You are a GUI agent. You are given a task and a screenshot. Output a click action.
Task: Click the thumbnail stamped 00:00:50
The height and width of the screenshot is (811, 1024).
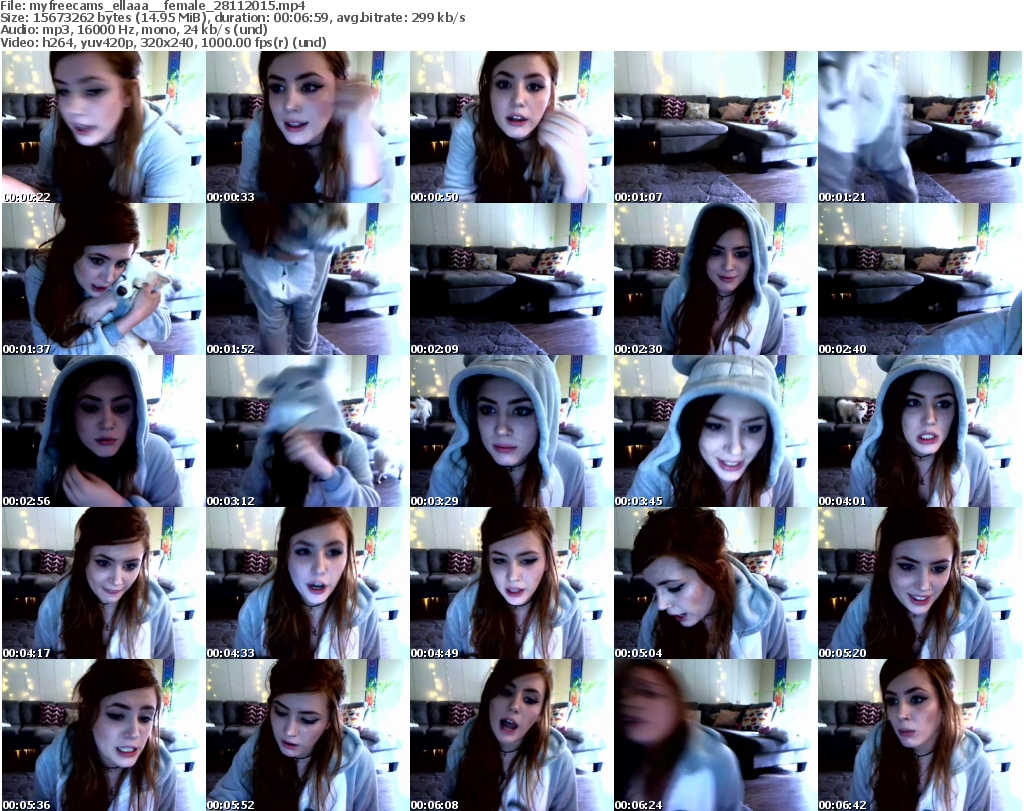click(511, 127)
